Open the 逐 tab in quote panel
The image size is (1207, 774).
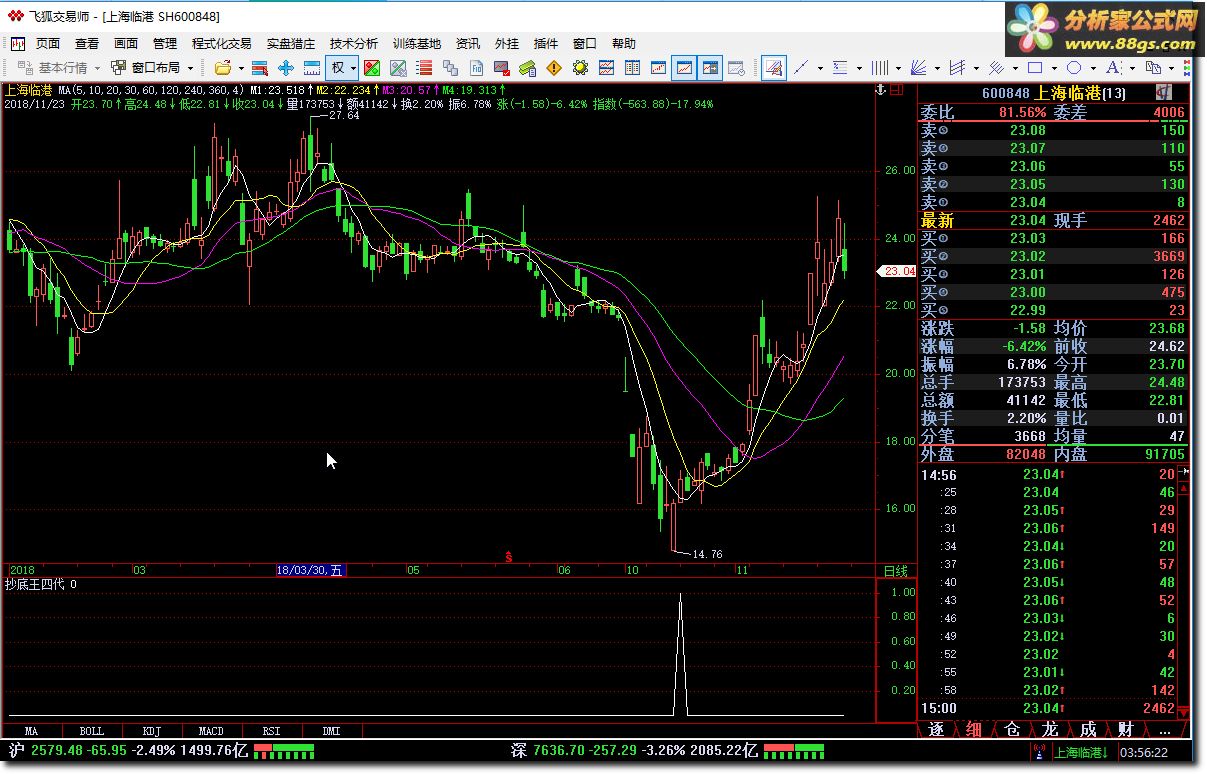click(x=936, y=730)
